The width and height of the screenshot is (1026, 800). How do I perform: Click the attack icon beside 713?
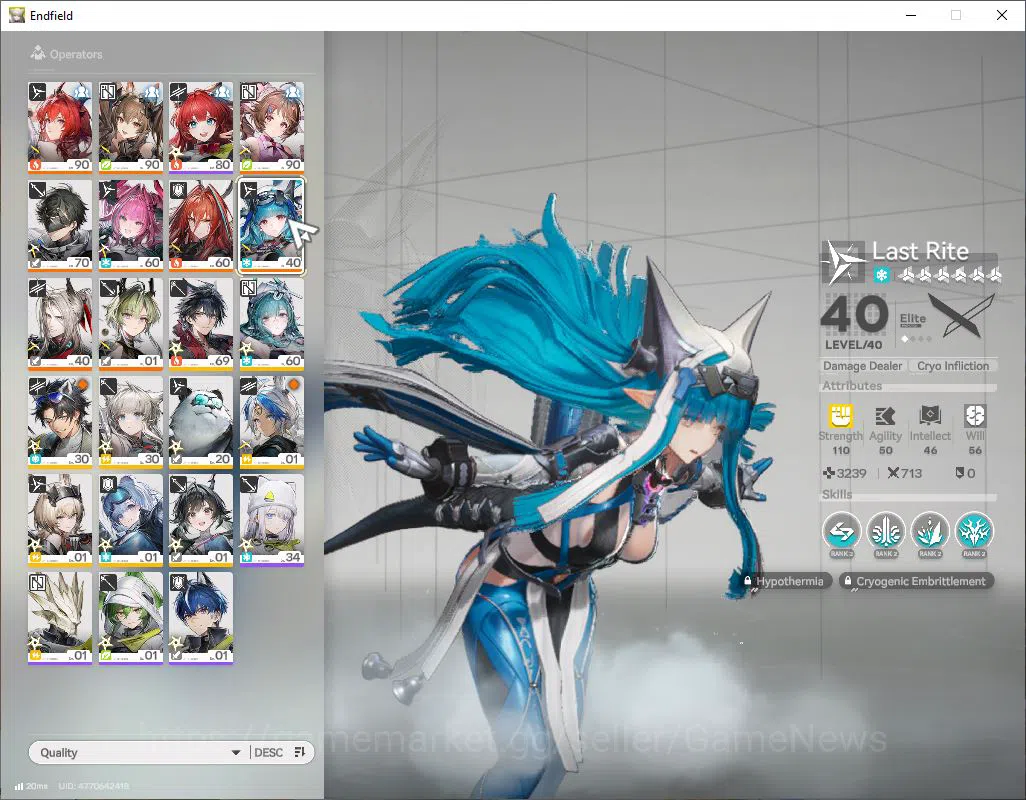[x=893, y=473]
